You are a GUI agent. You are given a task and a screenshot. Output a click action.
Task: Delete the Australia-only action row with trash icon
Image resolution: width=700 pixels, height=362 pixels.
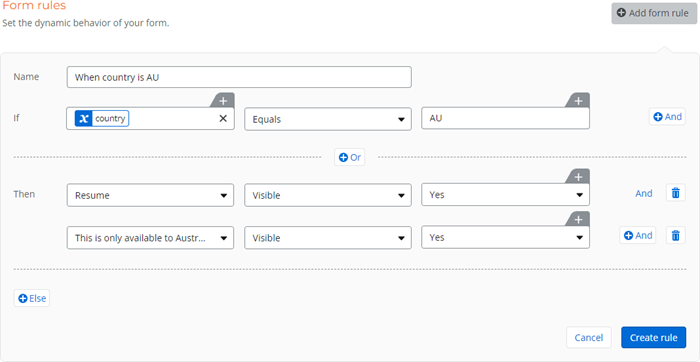(x=675, y=235)
